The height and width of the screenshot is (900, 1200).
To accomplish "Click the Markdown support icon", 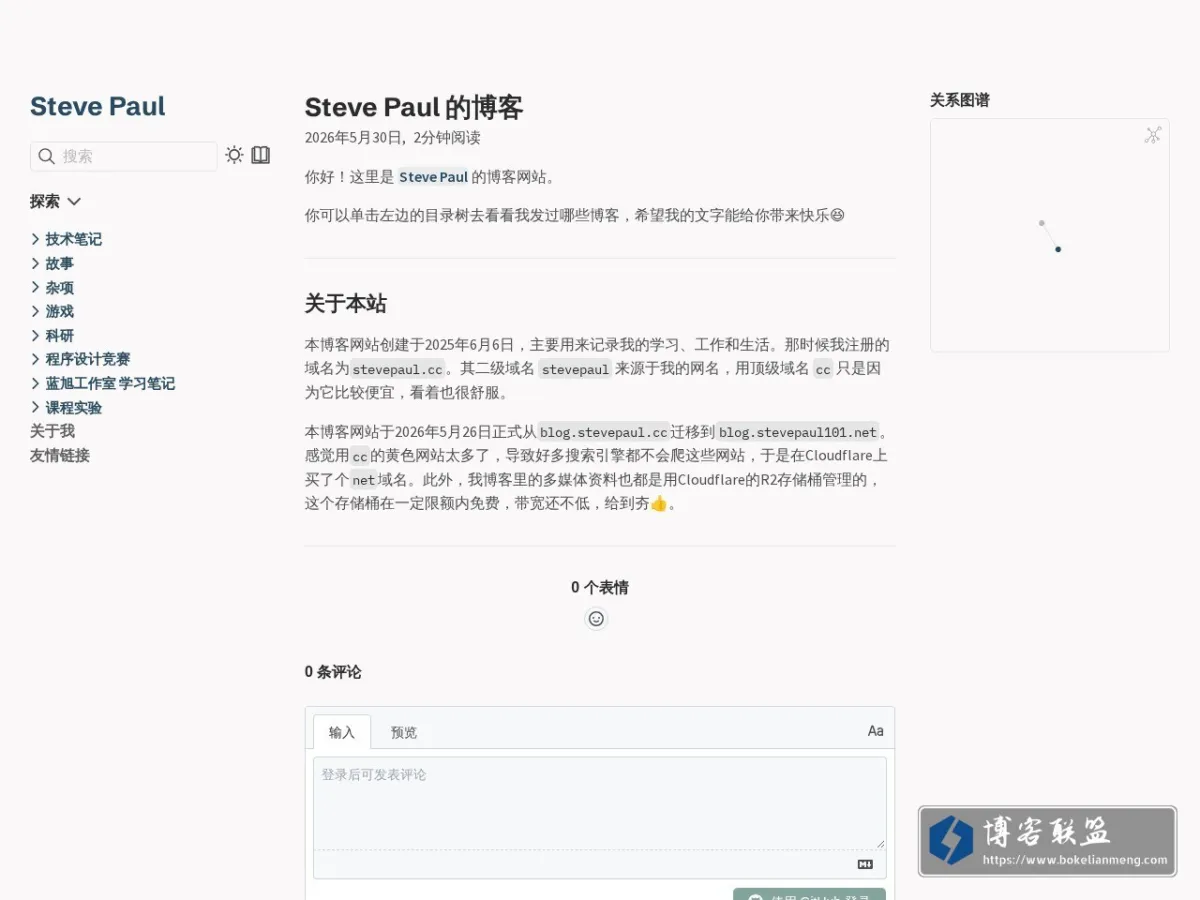I will [x=865, y=864].
